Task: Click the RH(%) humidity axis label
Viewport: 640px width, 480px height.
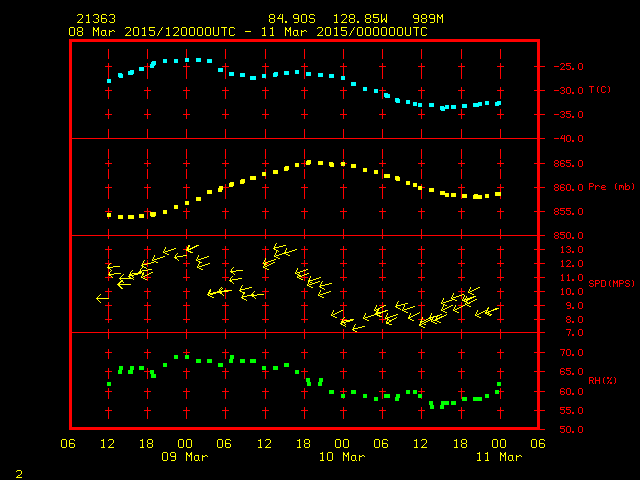Action: [602, 380]
